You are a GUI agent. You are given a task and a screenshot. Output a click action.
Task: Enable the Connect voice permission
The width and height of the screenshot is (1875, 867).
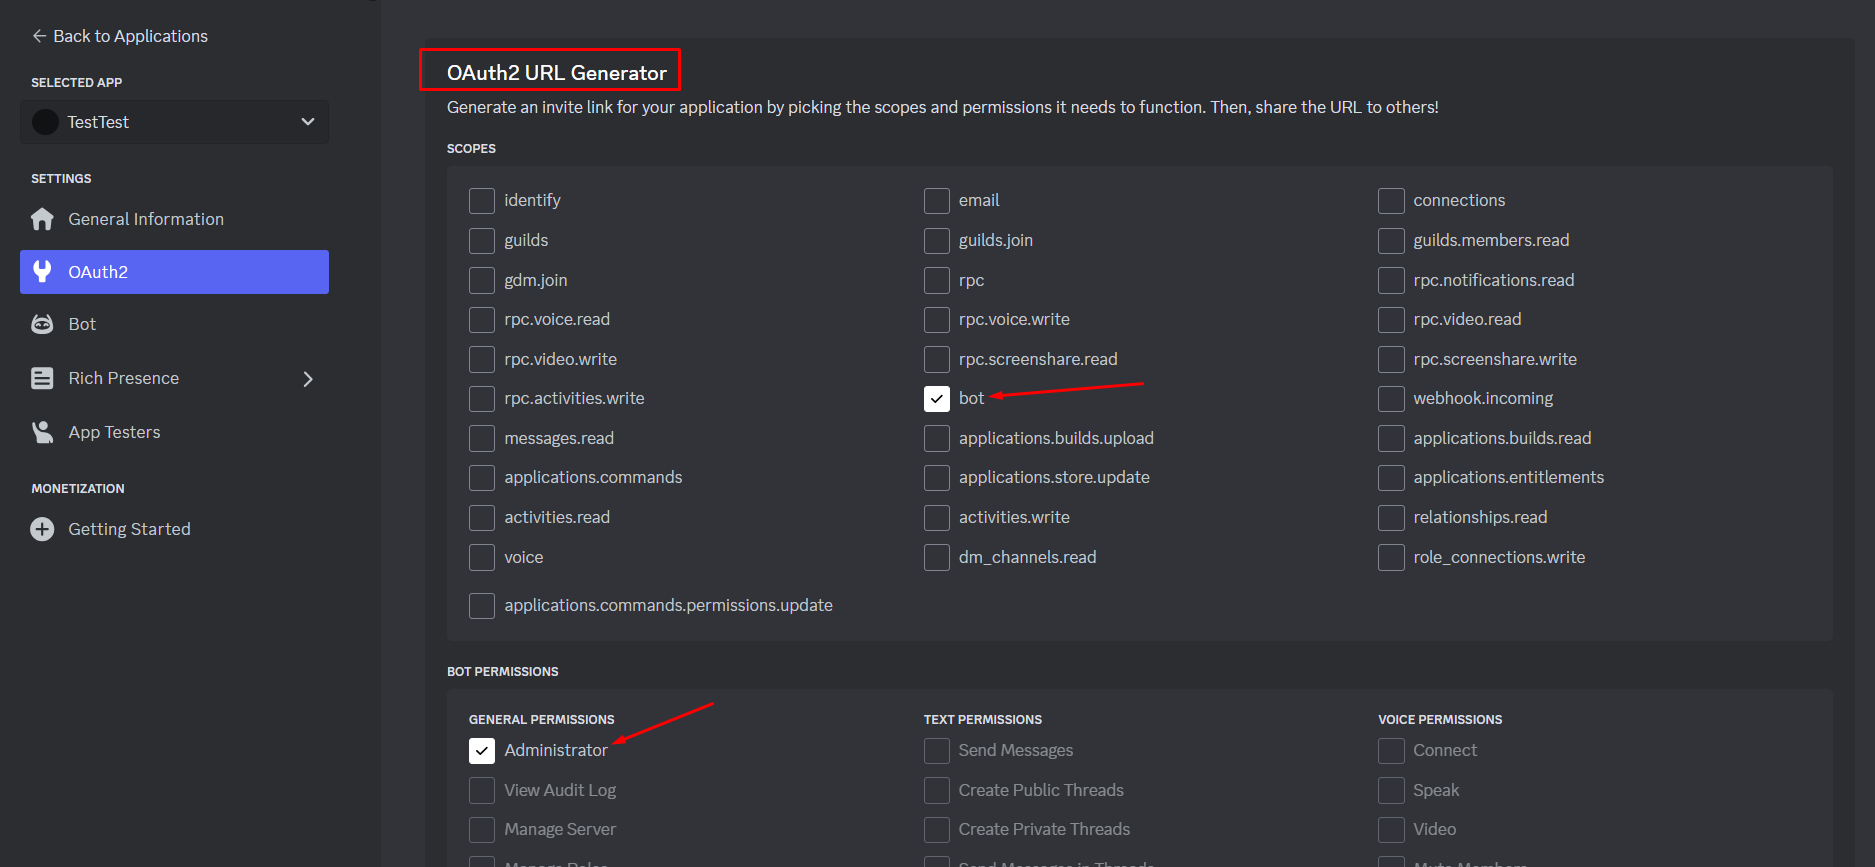[x=1391, y=751]
